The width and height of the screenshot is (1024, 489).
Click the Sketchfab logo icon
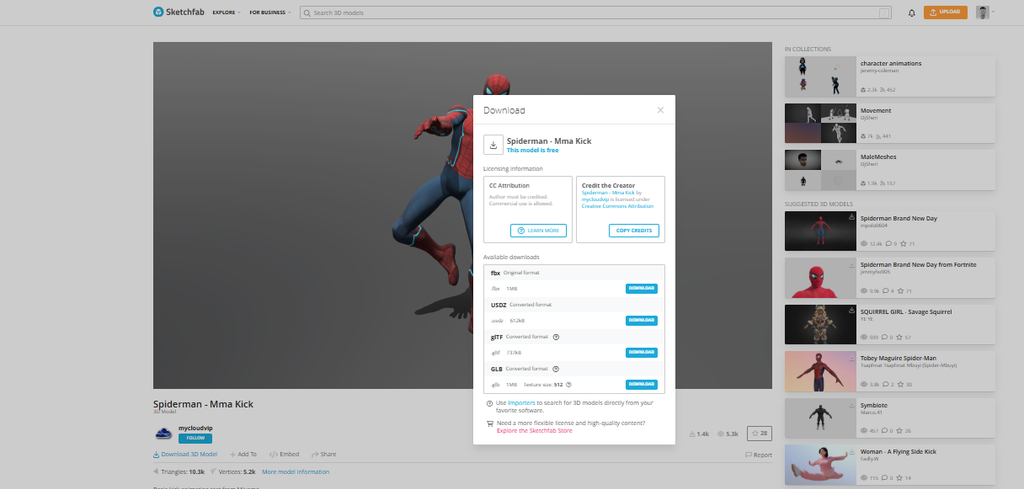[158, 12]
